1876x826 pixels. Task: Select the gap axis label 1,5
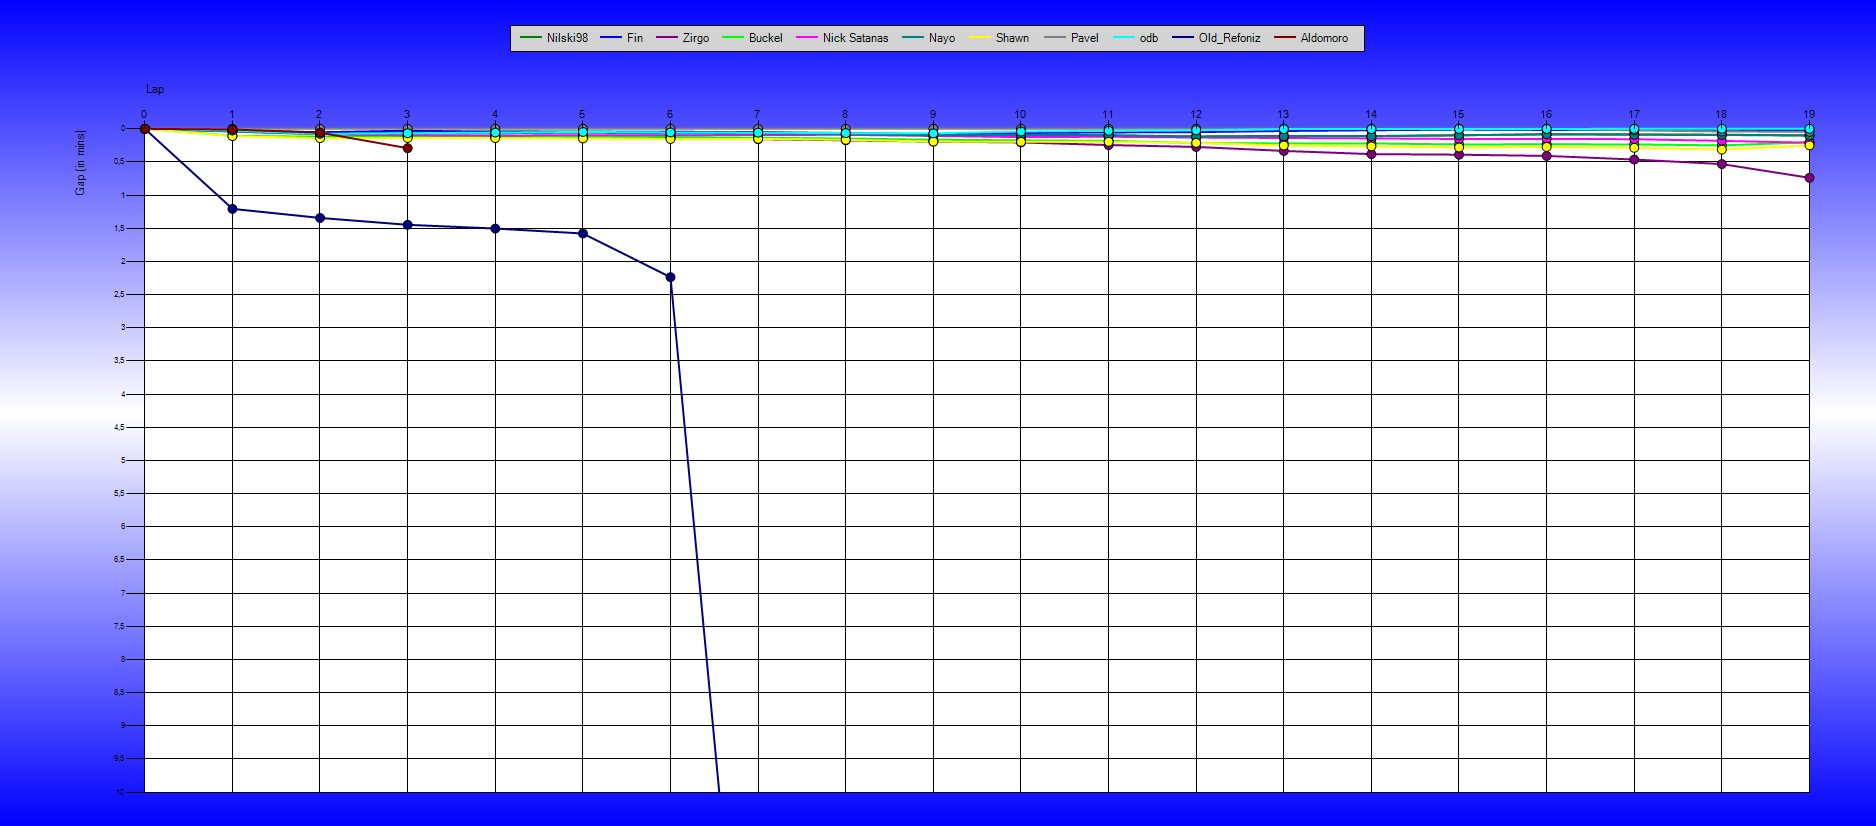[119, 228]
